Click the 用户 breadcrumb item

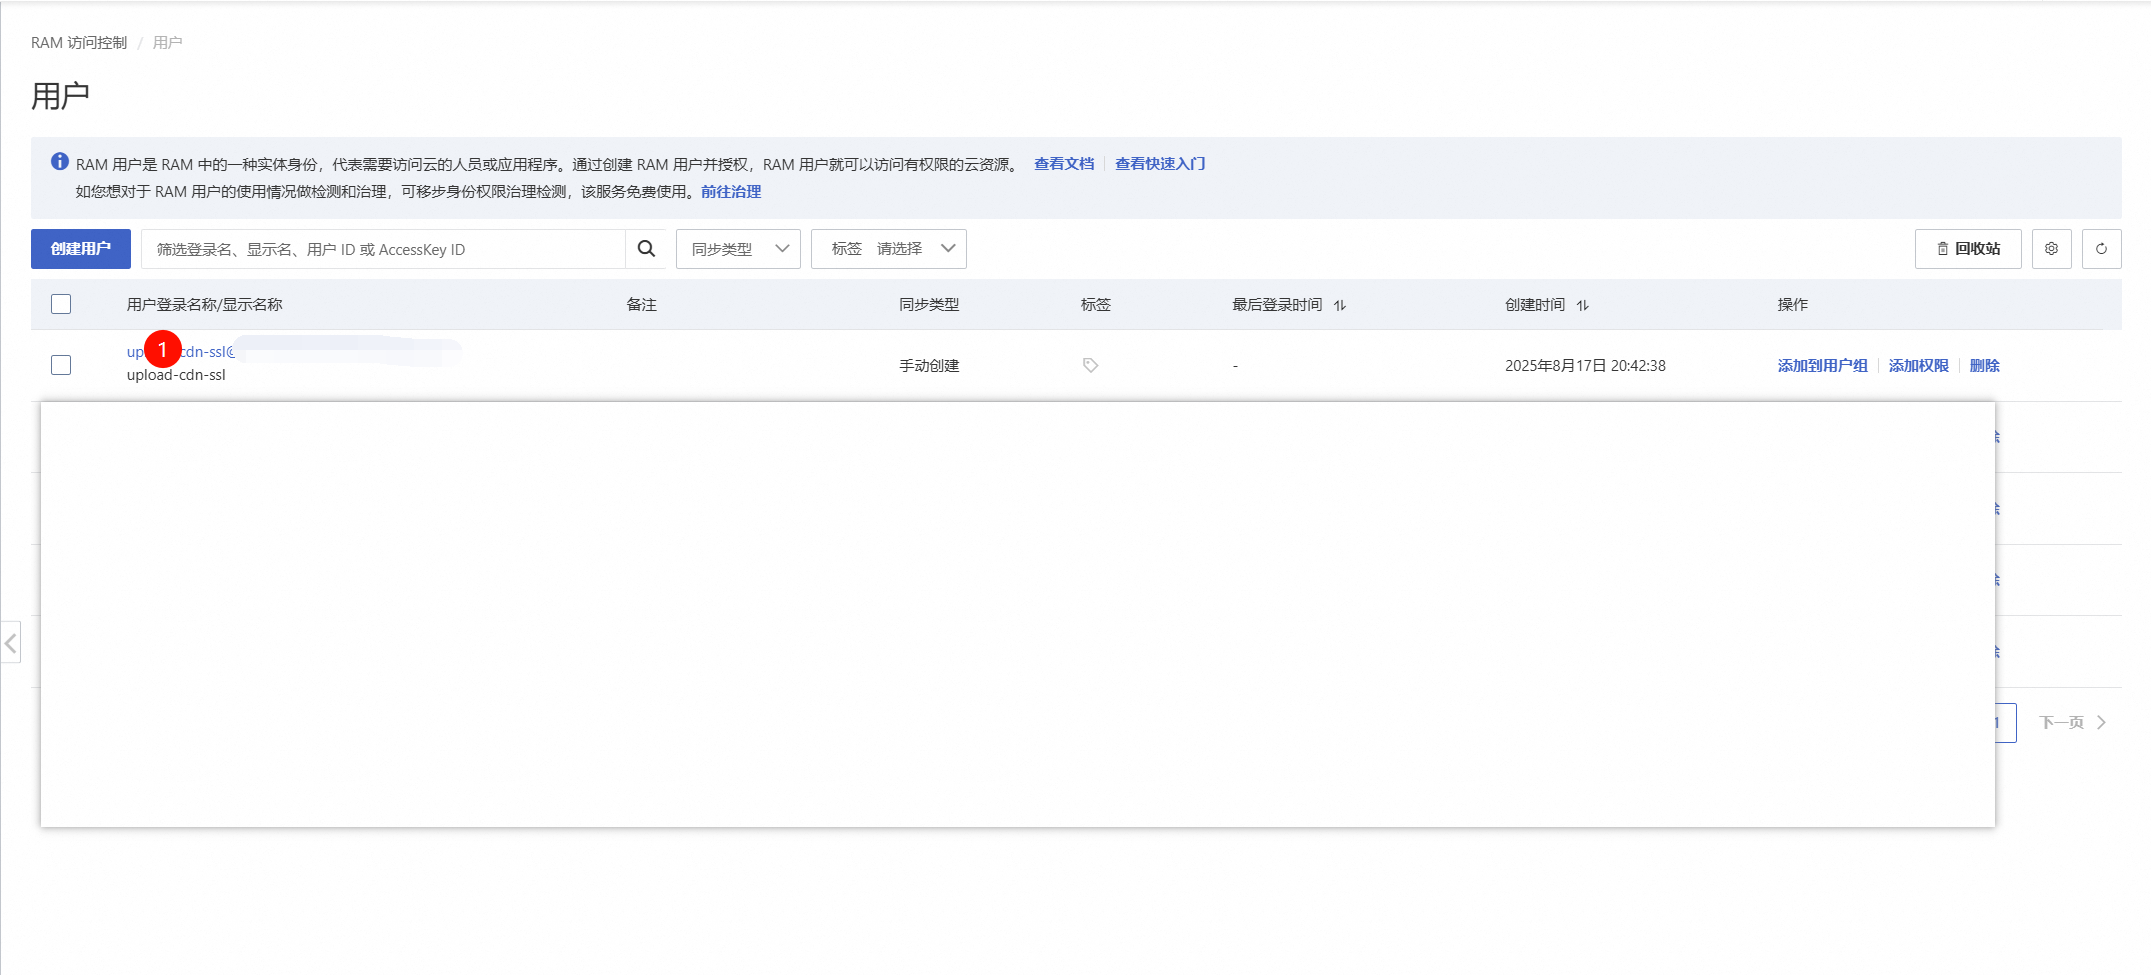point(167,43)
